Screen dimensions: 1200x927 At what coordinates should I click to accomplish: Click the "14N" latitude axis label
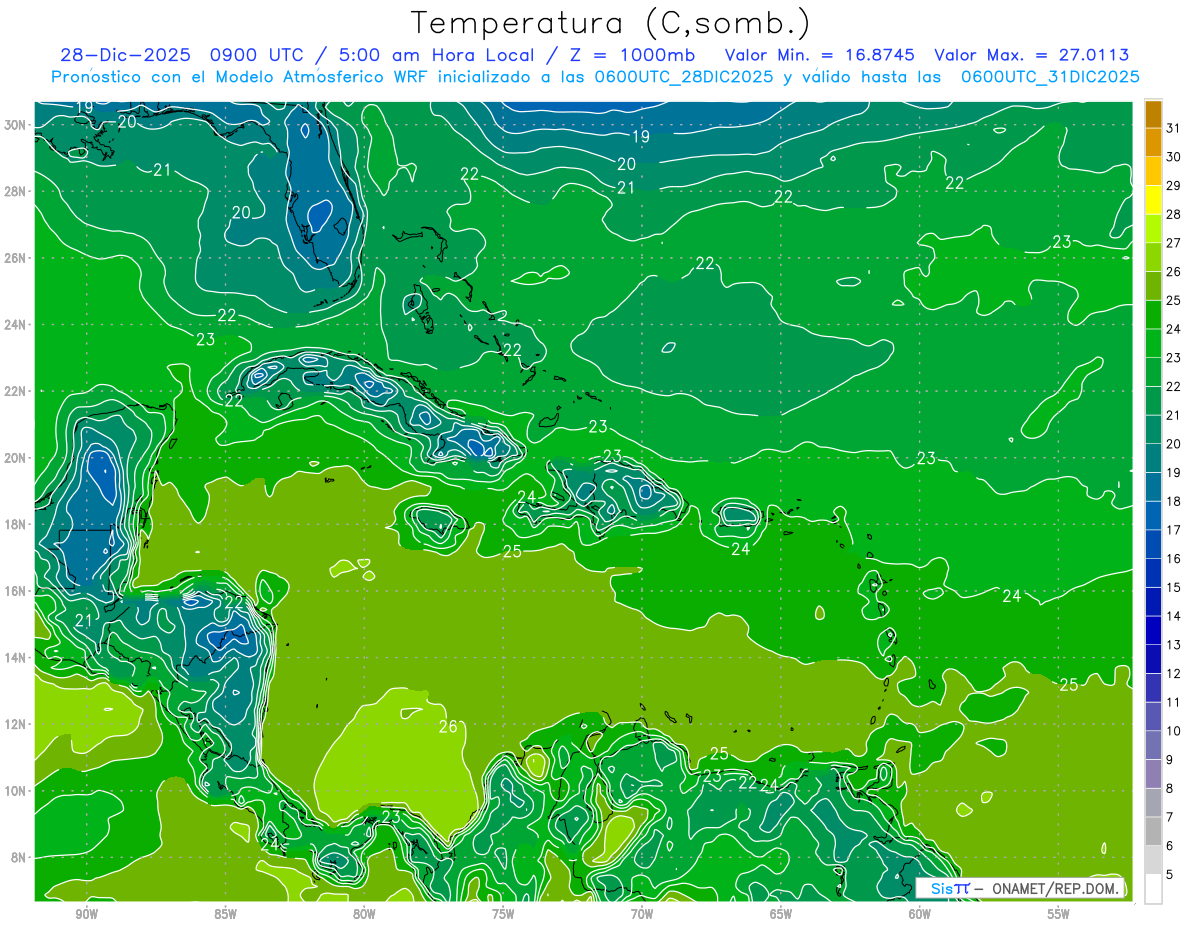[x=16, y=657]
